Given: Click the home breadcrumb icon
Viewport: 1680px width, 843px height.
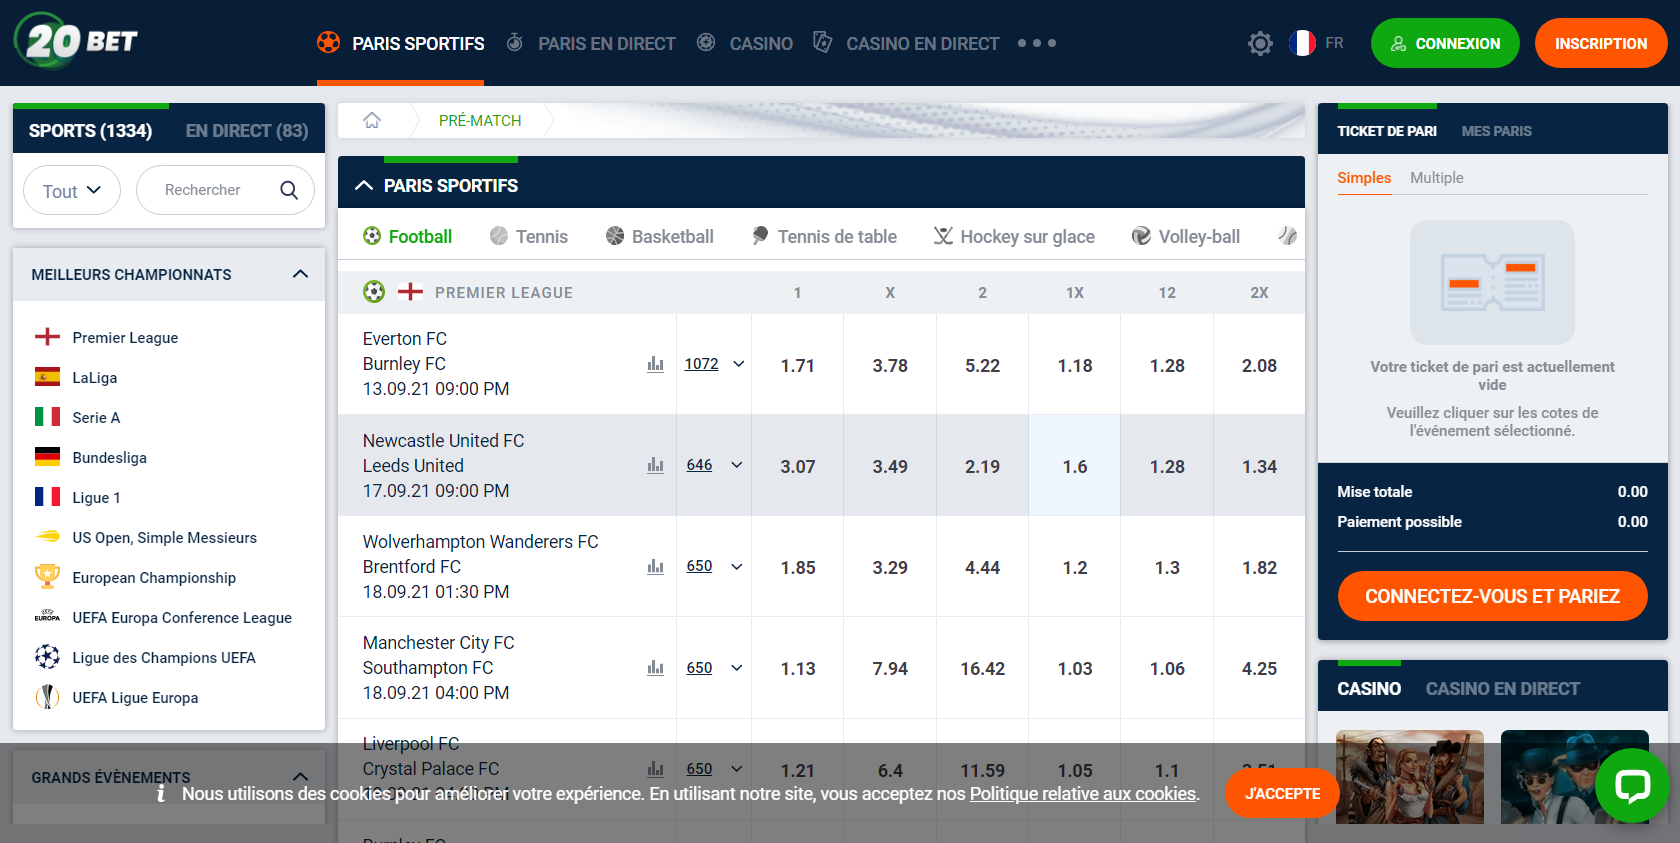Looking at the screenshot, I should tap(372, 121).
